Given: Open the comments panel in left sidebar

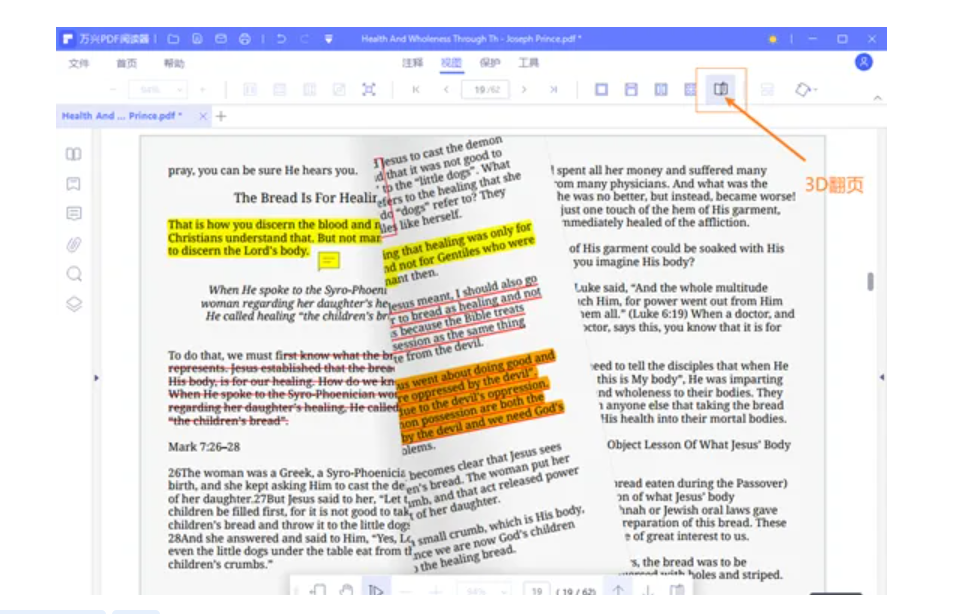Looking at the screenshot, I should (73, 214).
